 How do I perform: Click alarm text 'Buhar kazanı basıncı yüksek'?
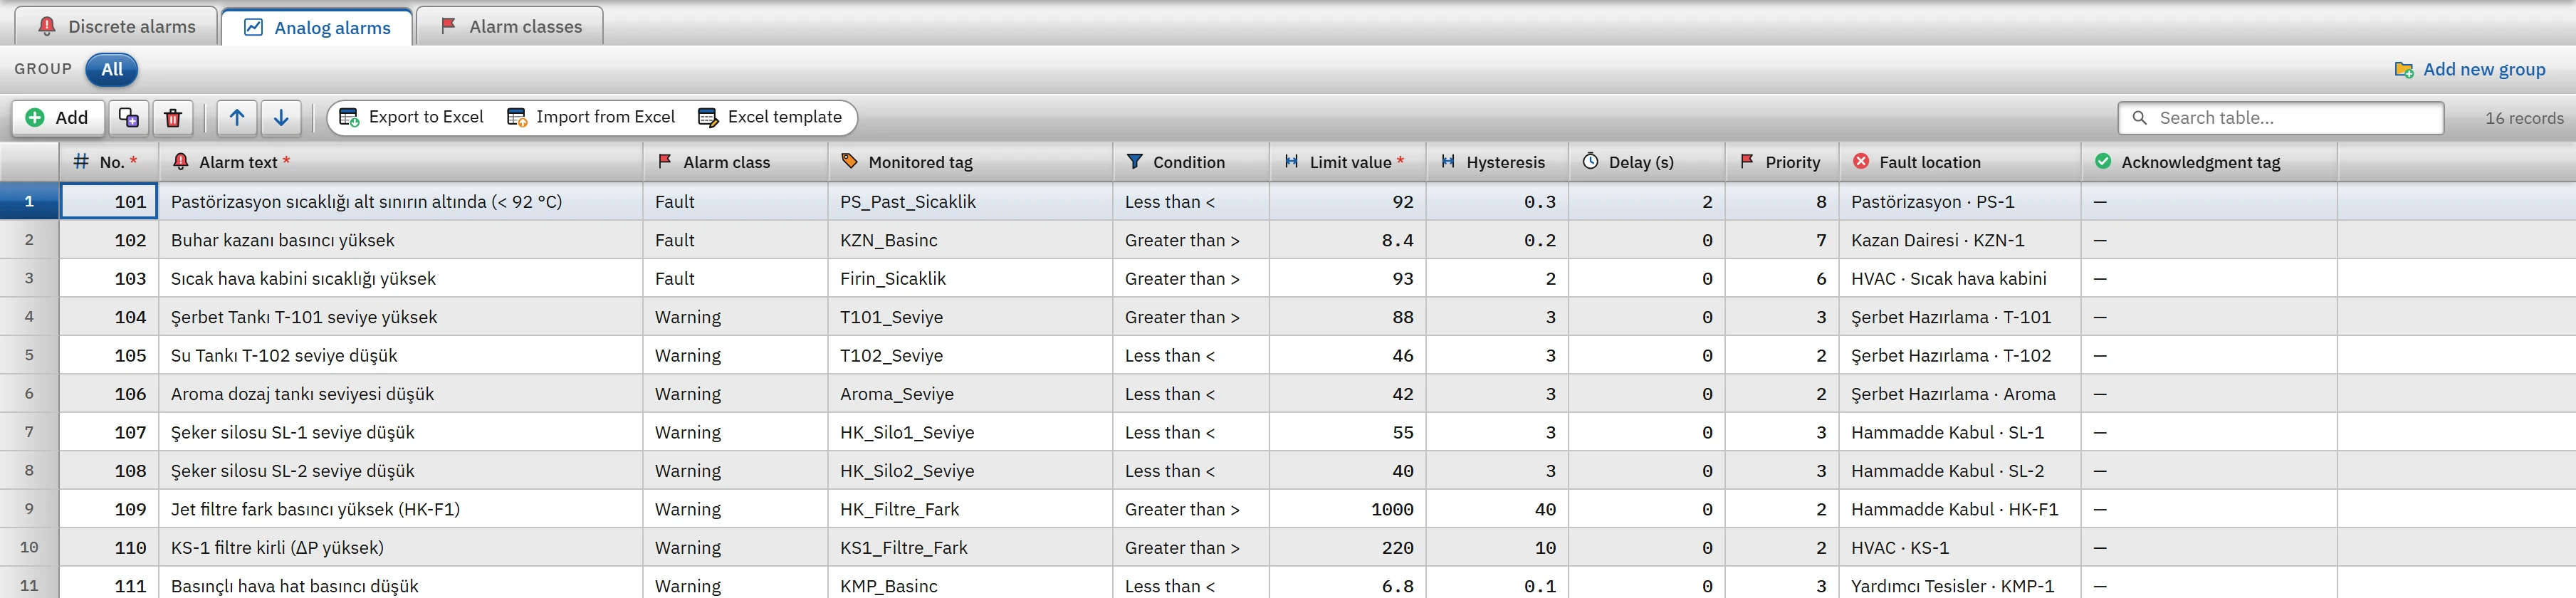click(283, 240)
